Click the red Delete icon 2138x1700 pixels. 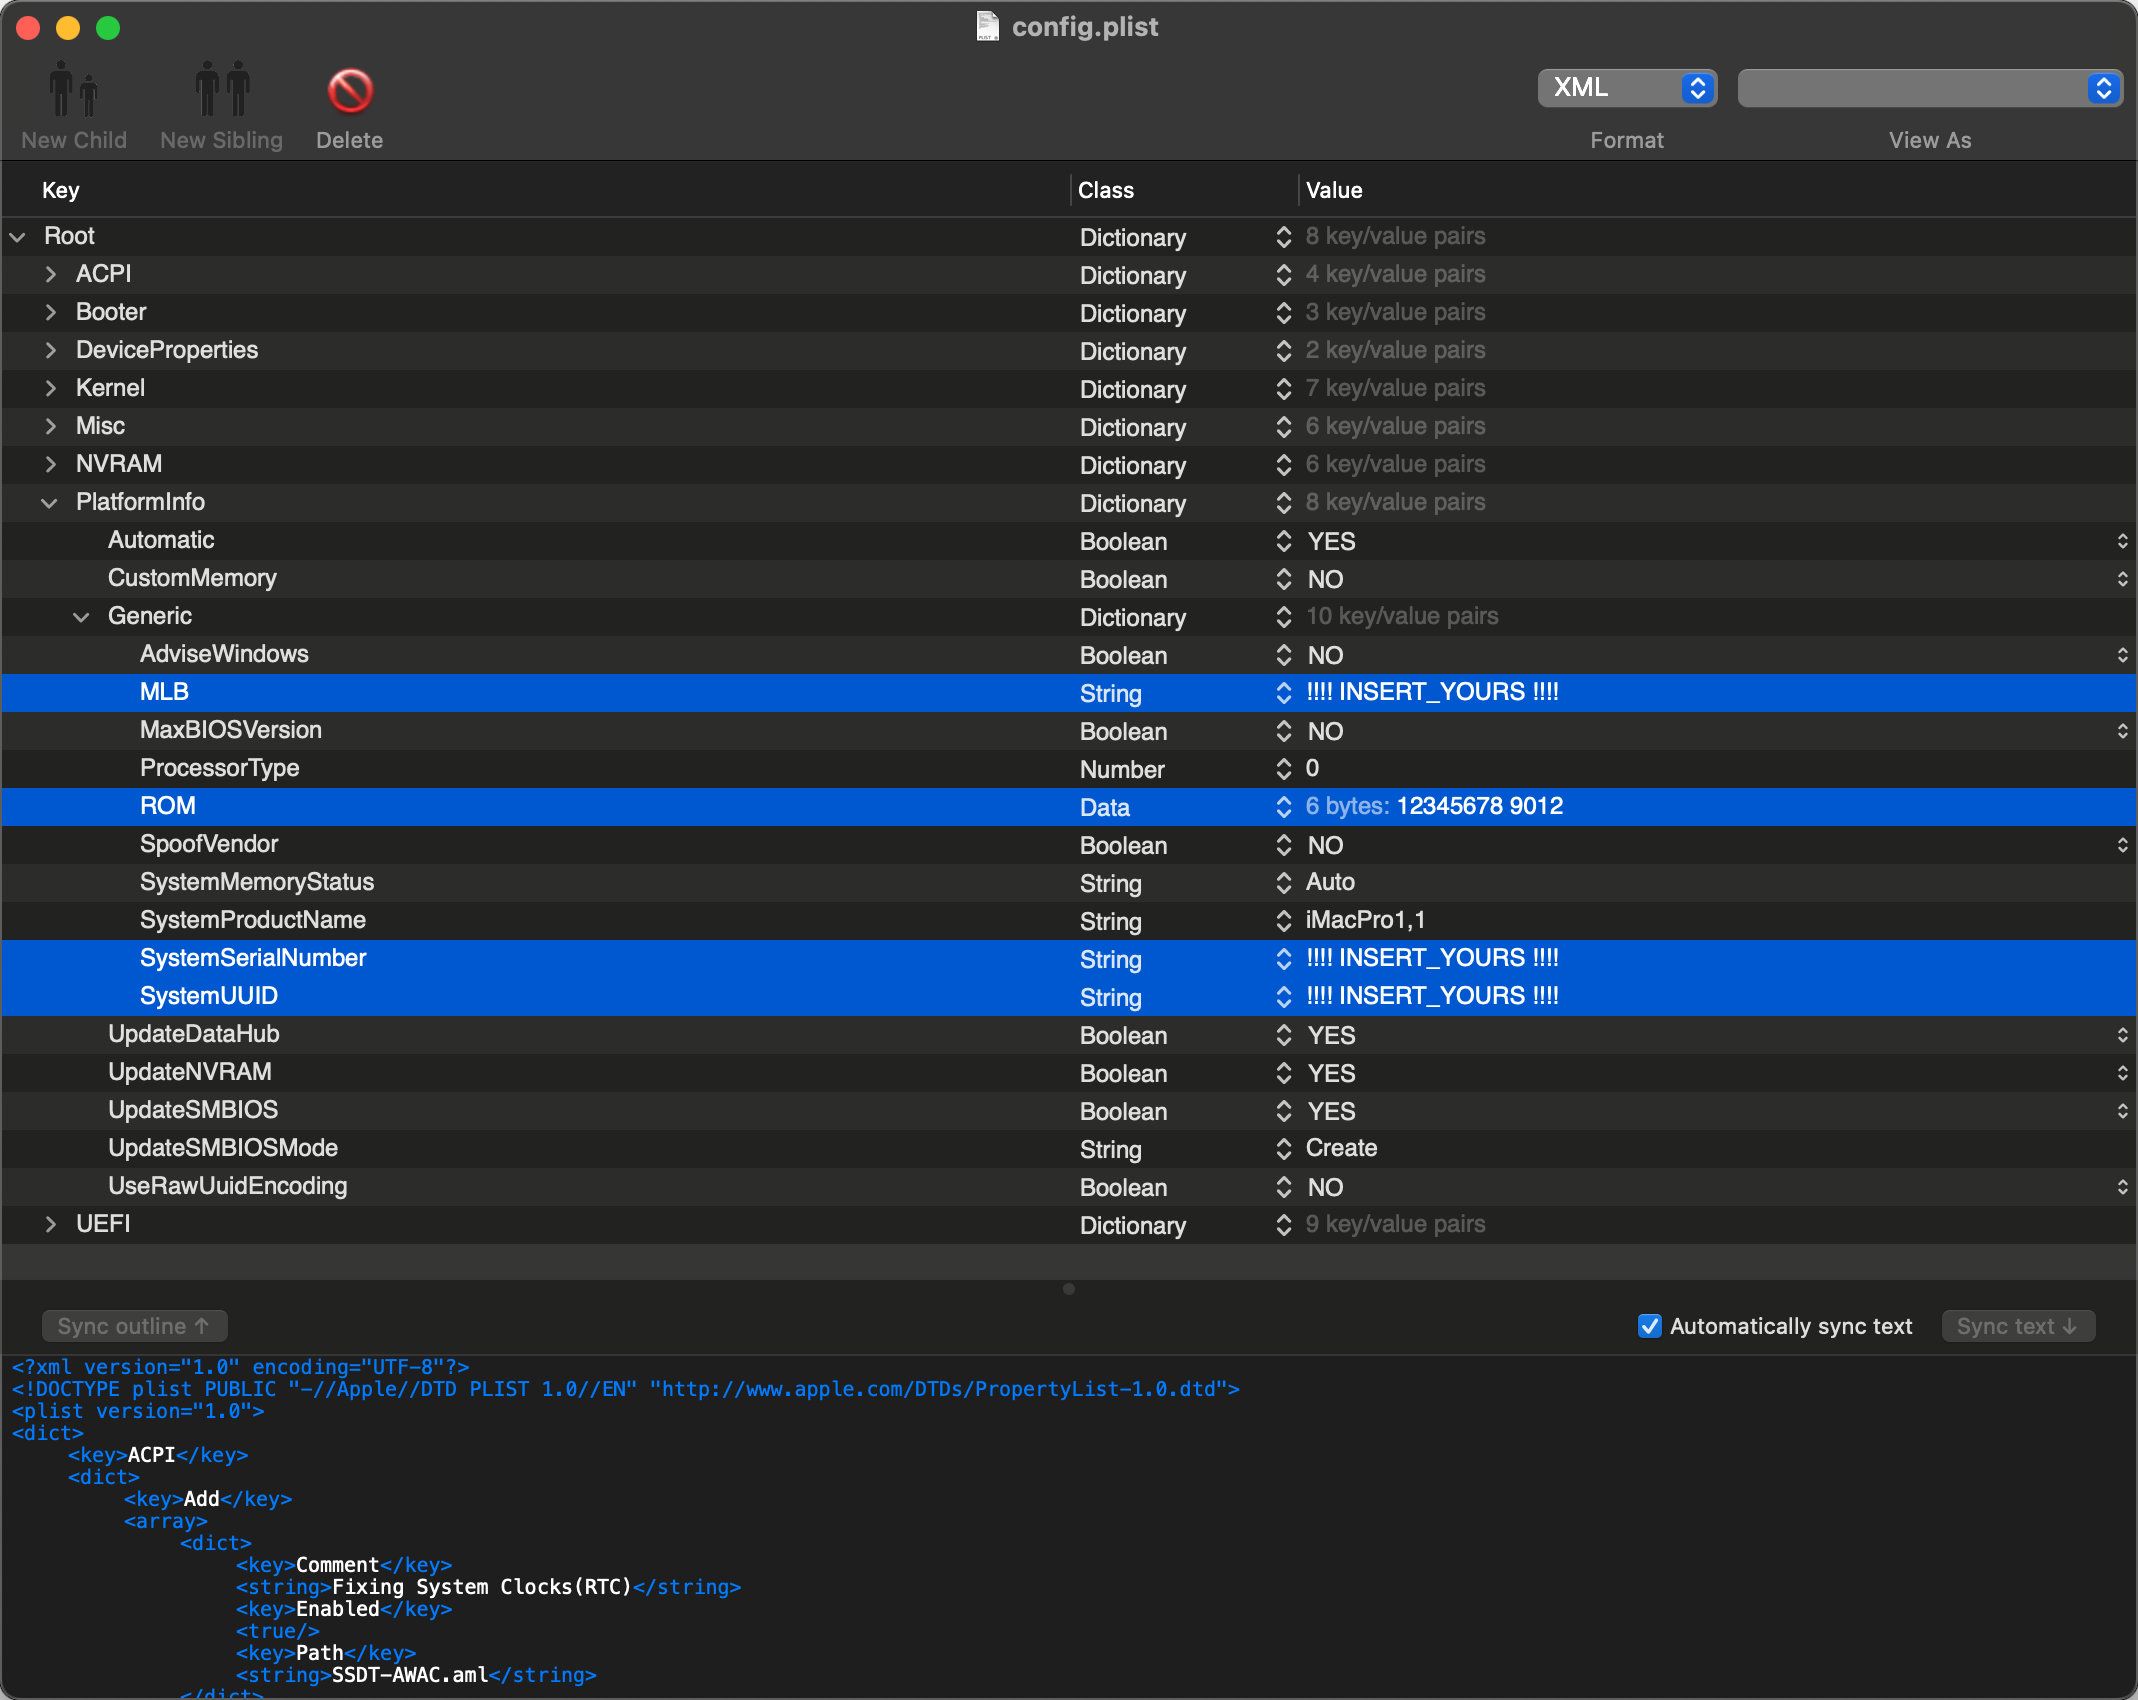click(350, 91)
